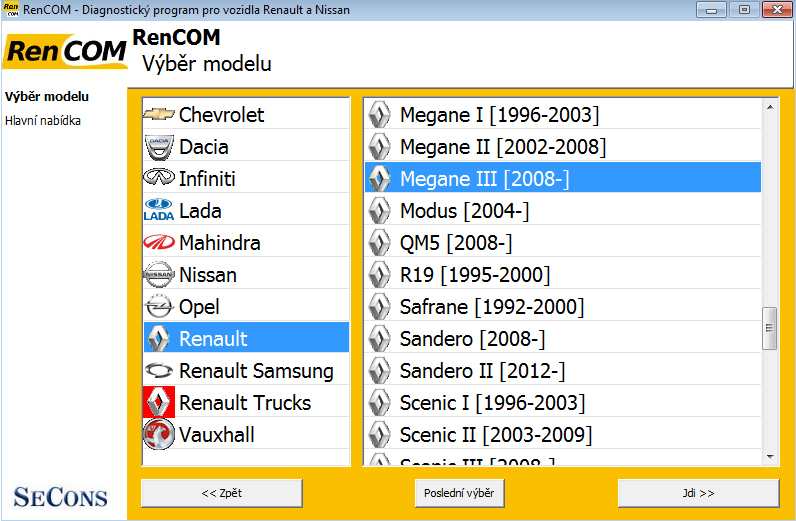Click the Dacia brand logo icon

159,147
